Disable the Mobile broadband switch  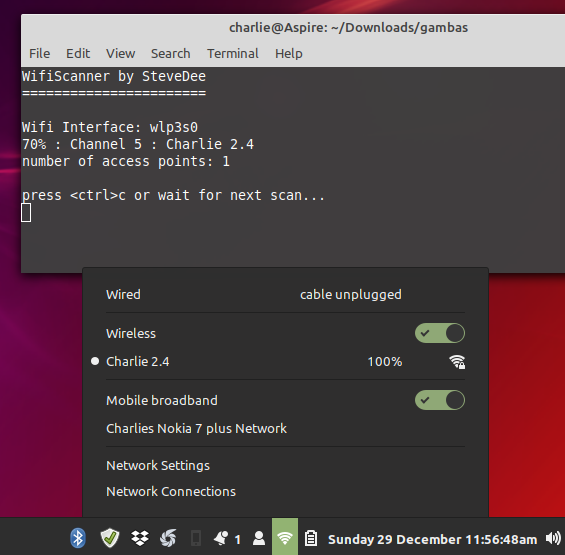click(x=440, y=400)
